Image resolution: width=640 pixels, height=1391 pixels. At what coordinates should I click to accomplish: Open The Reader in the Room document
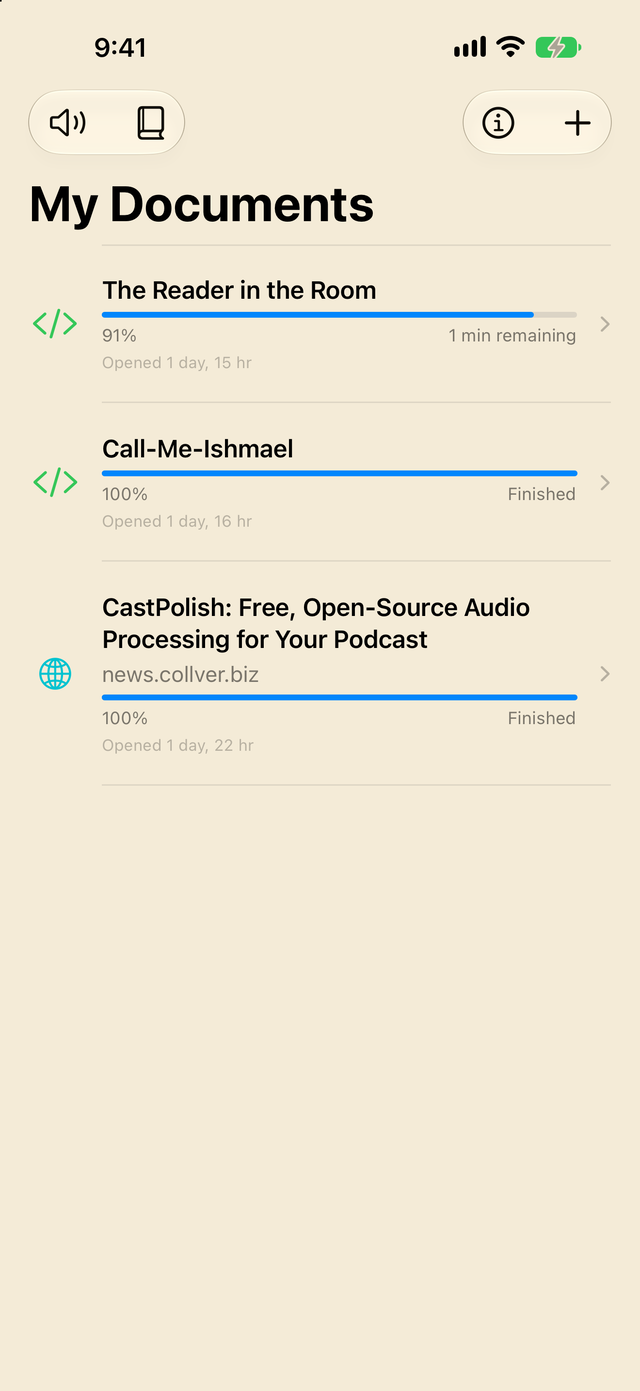tap(239, 290)
